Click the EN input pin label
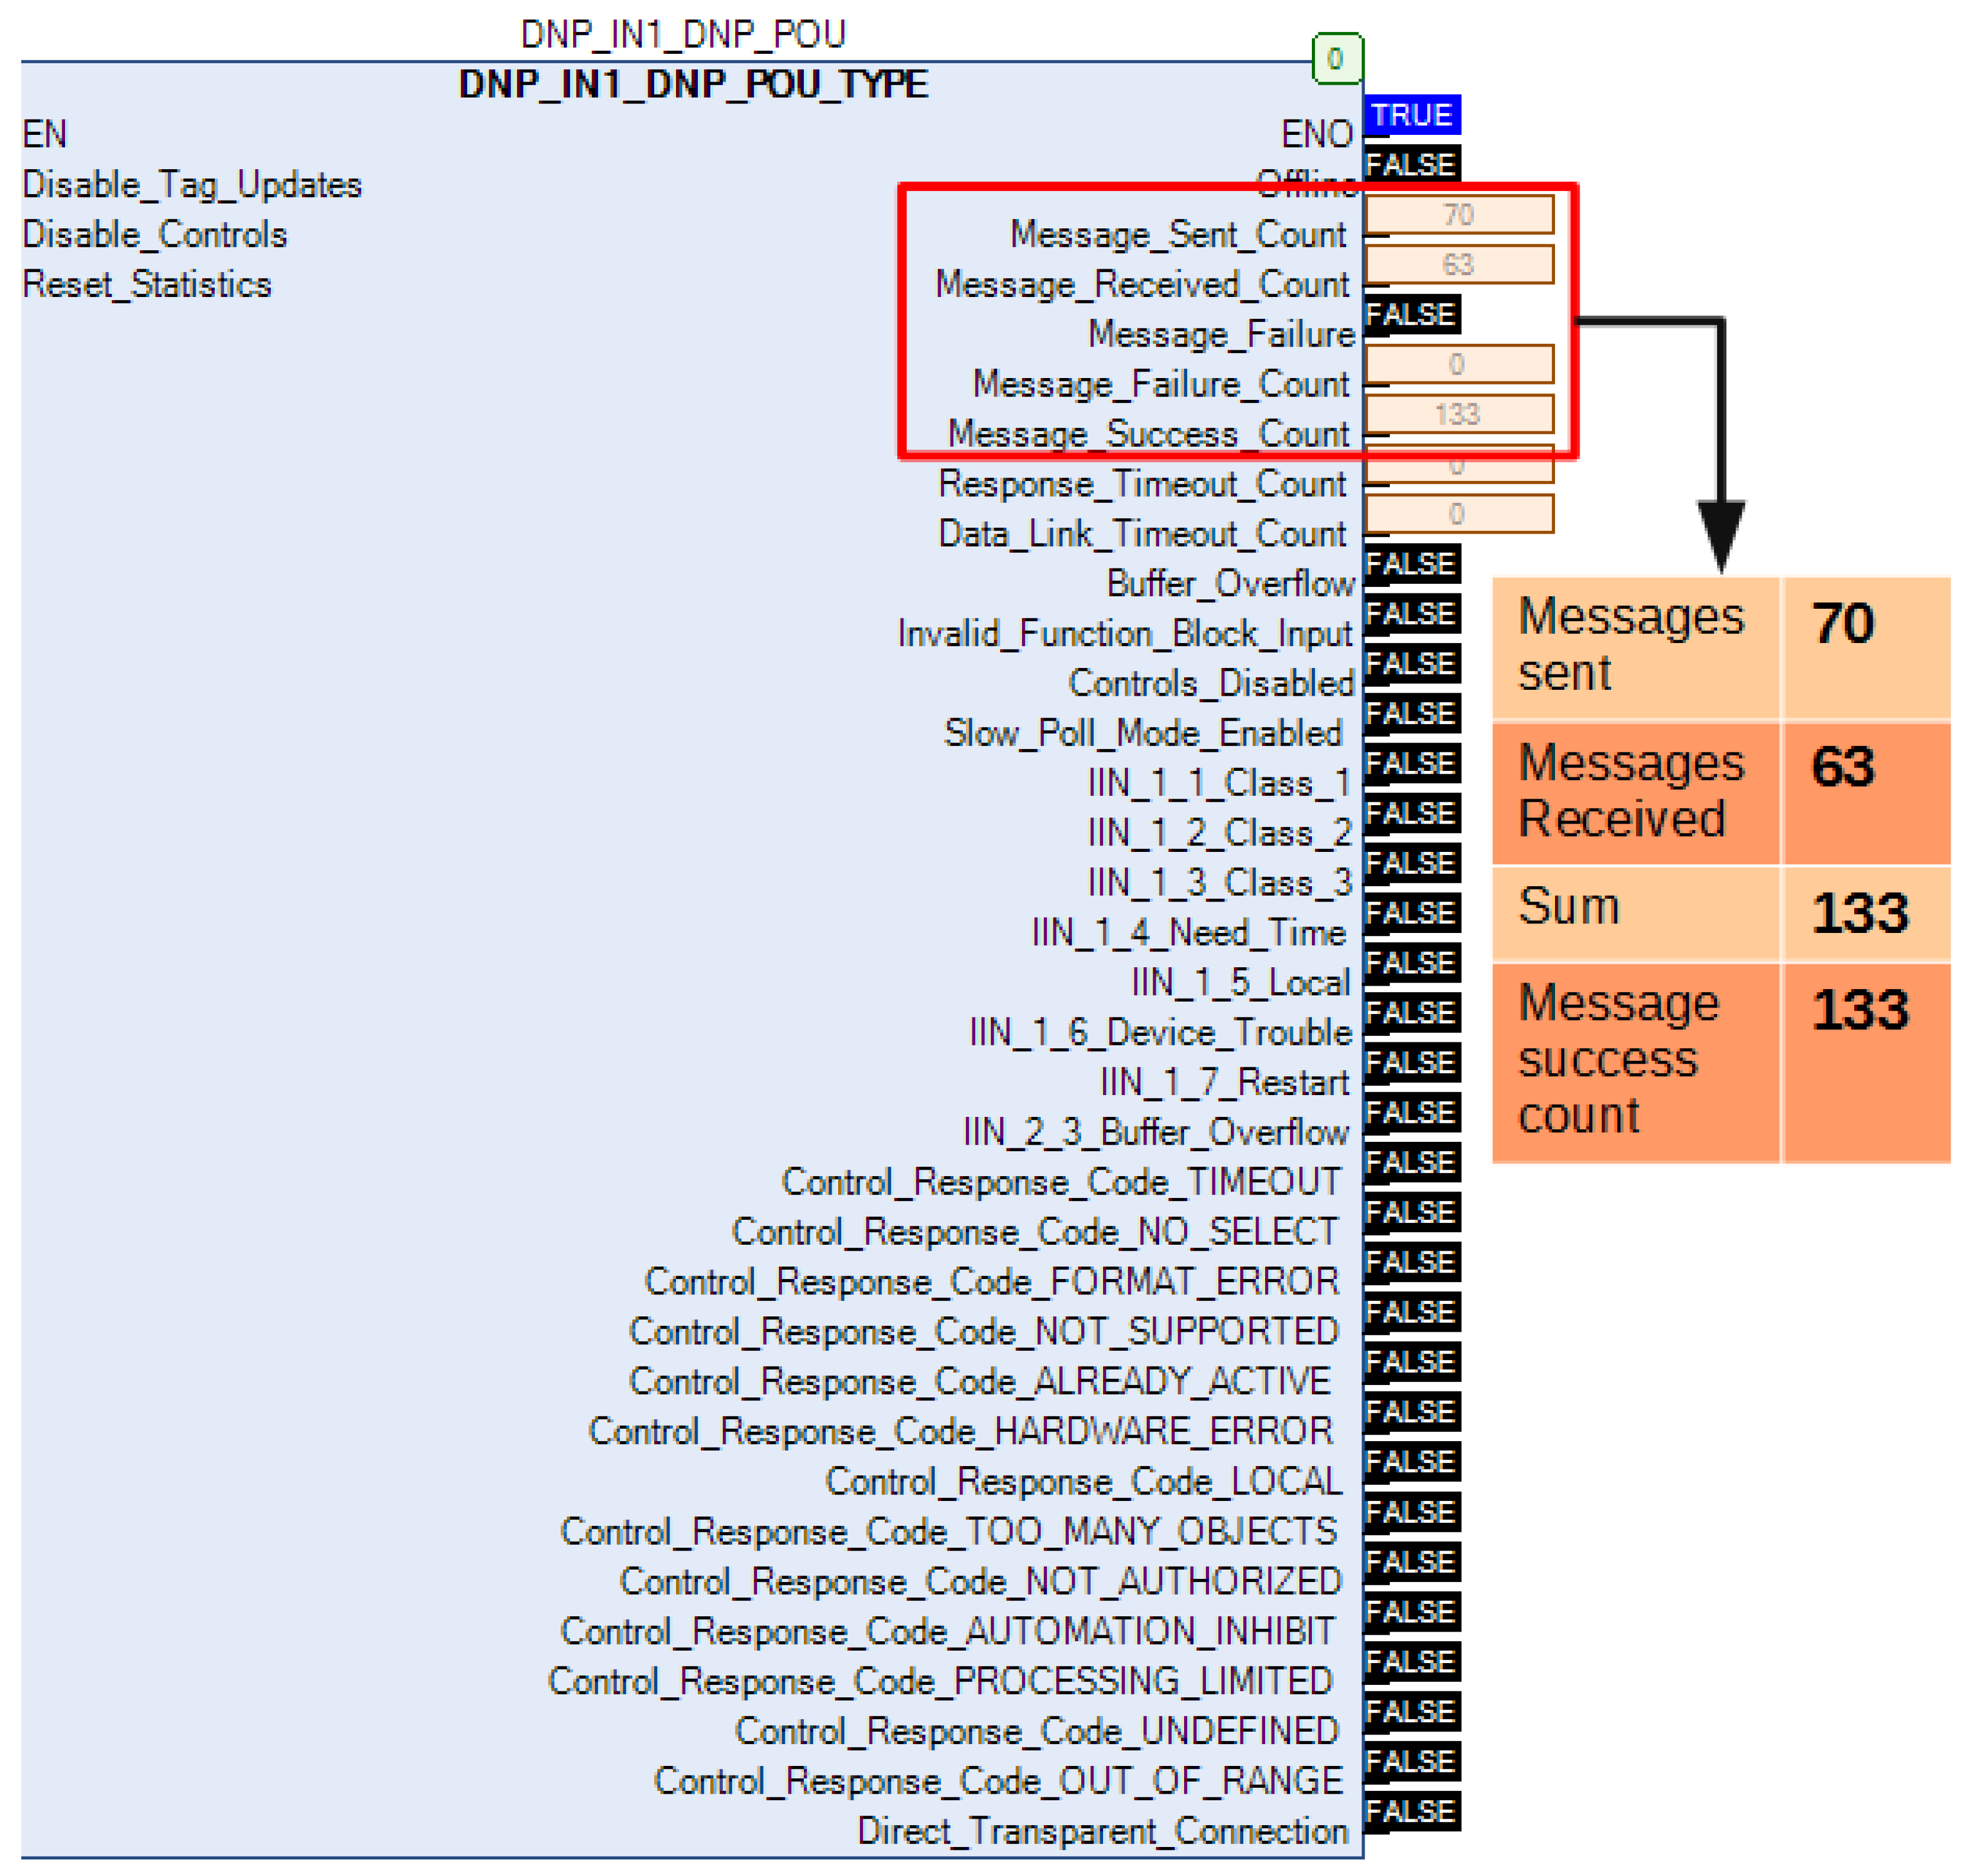 pos(45,135)
